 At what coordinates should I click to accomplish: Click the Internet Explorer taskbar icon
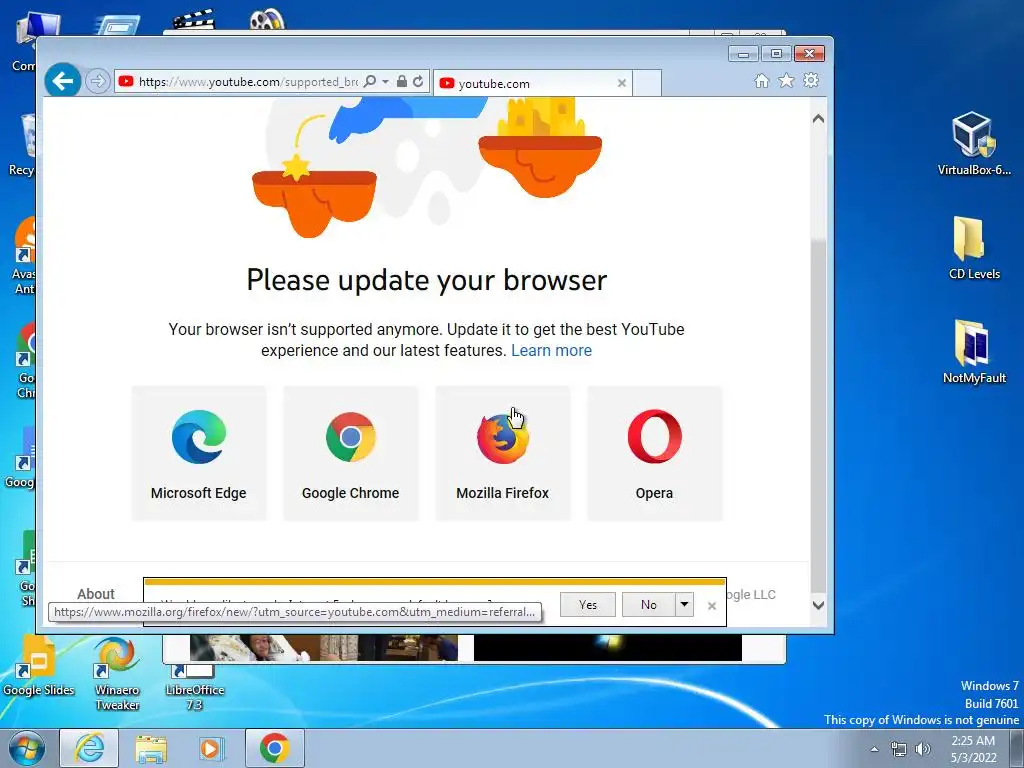click(x=89, y=748)
